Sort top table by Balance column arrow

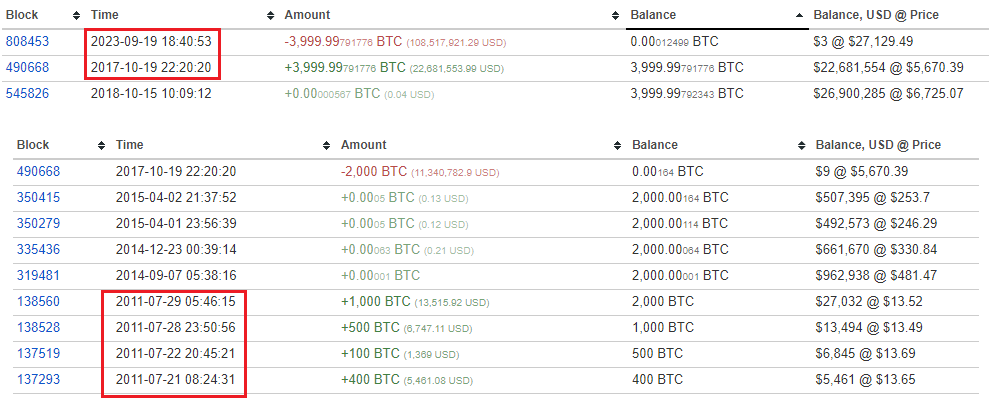(799, 16)
